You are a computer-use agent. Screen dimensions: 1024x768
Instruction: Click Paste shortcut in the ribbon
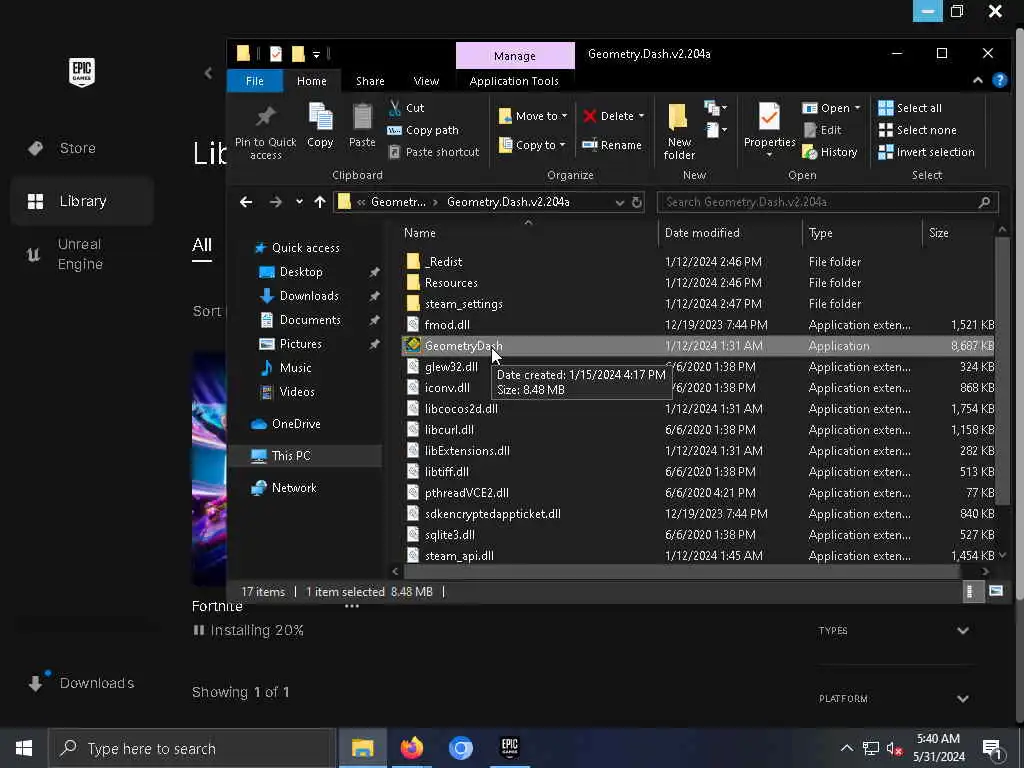(434, 152)
